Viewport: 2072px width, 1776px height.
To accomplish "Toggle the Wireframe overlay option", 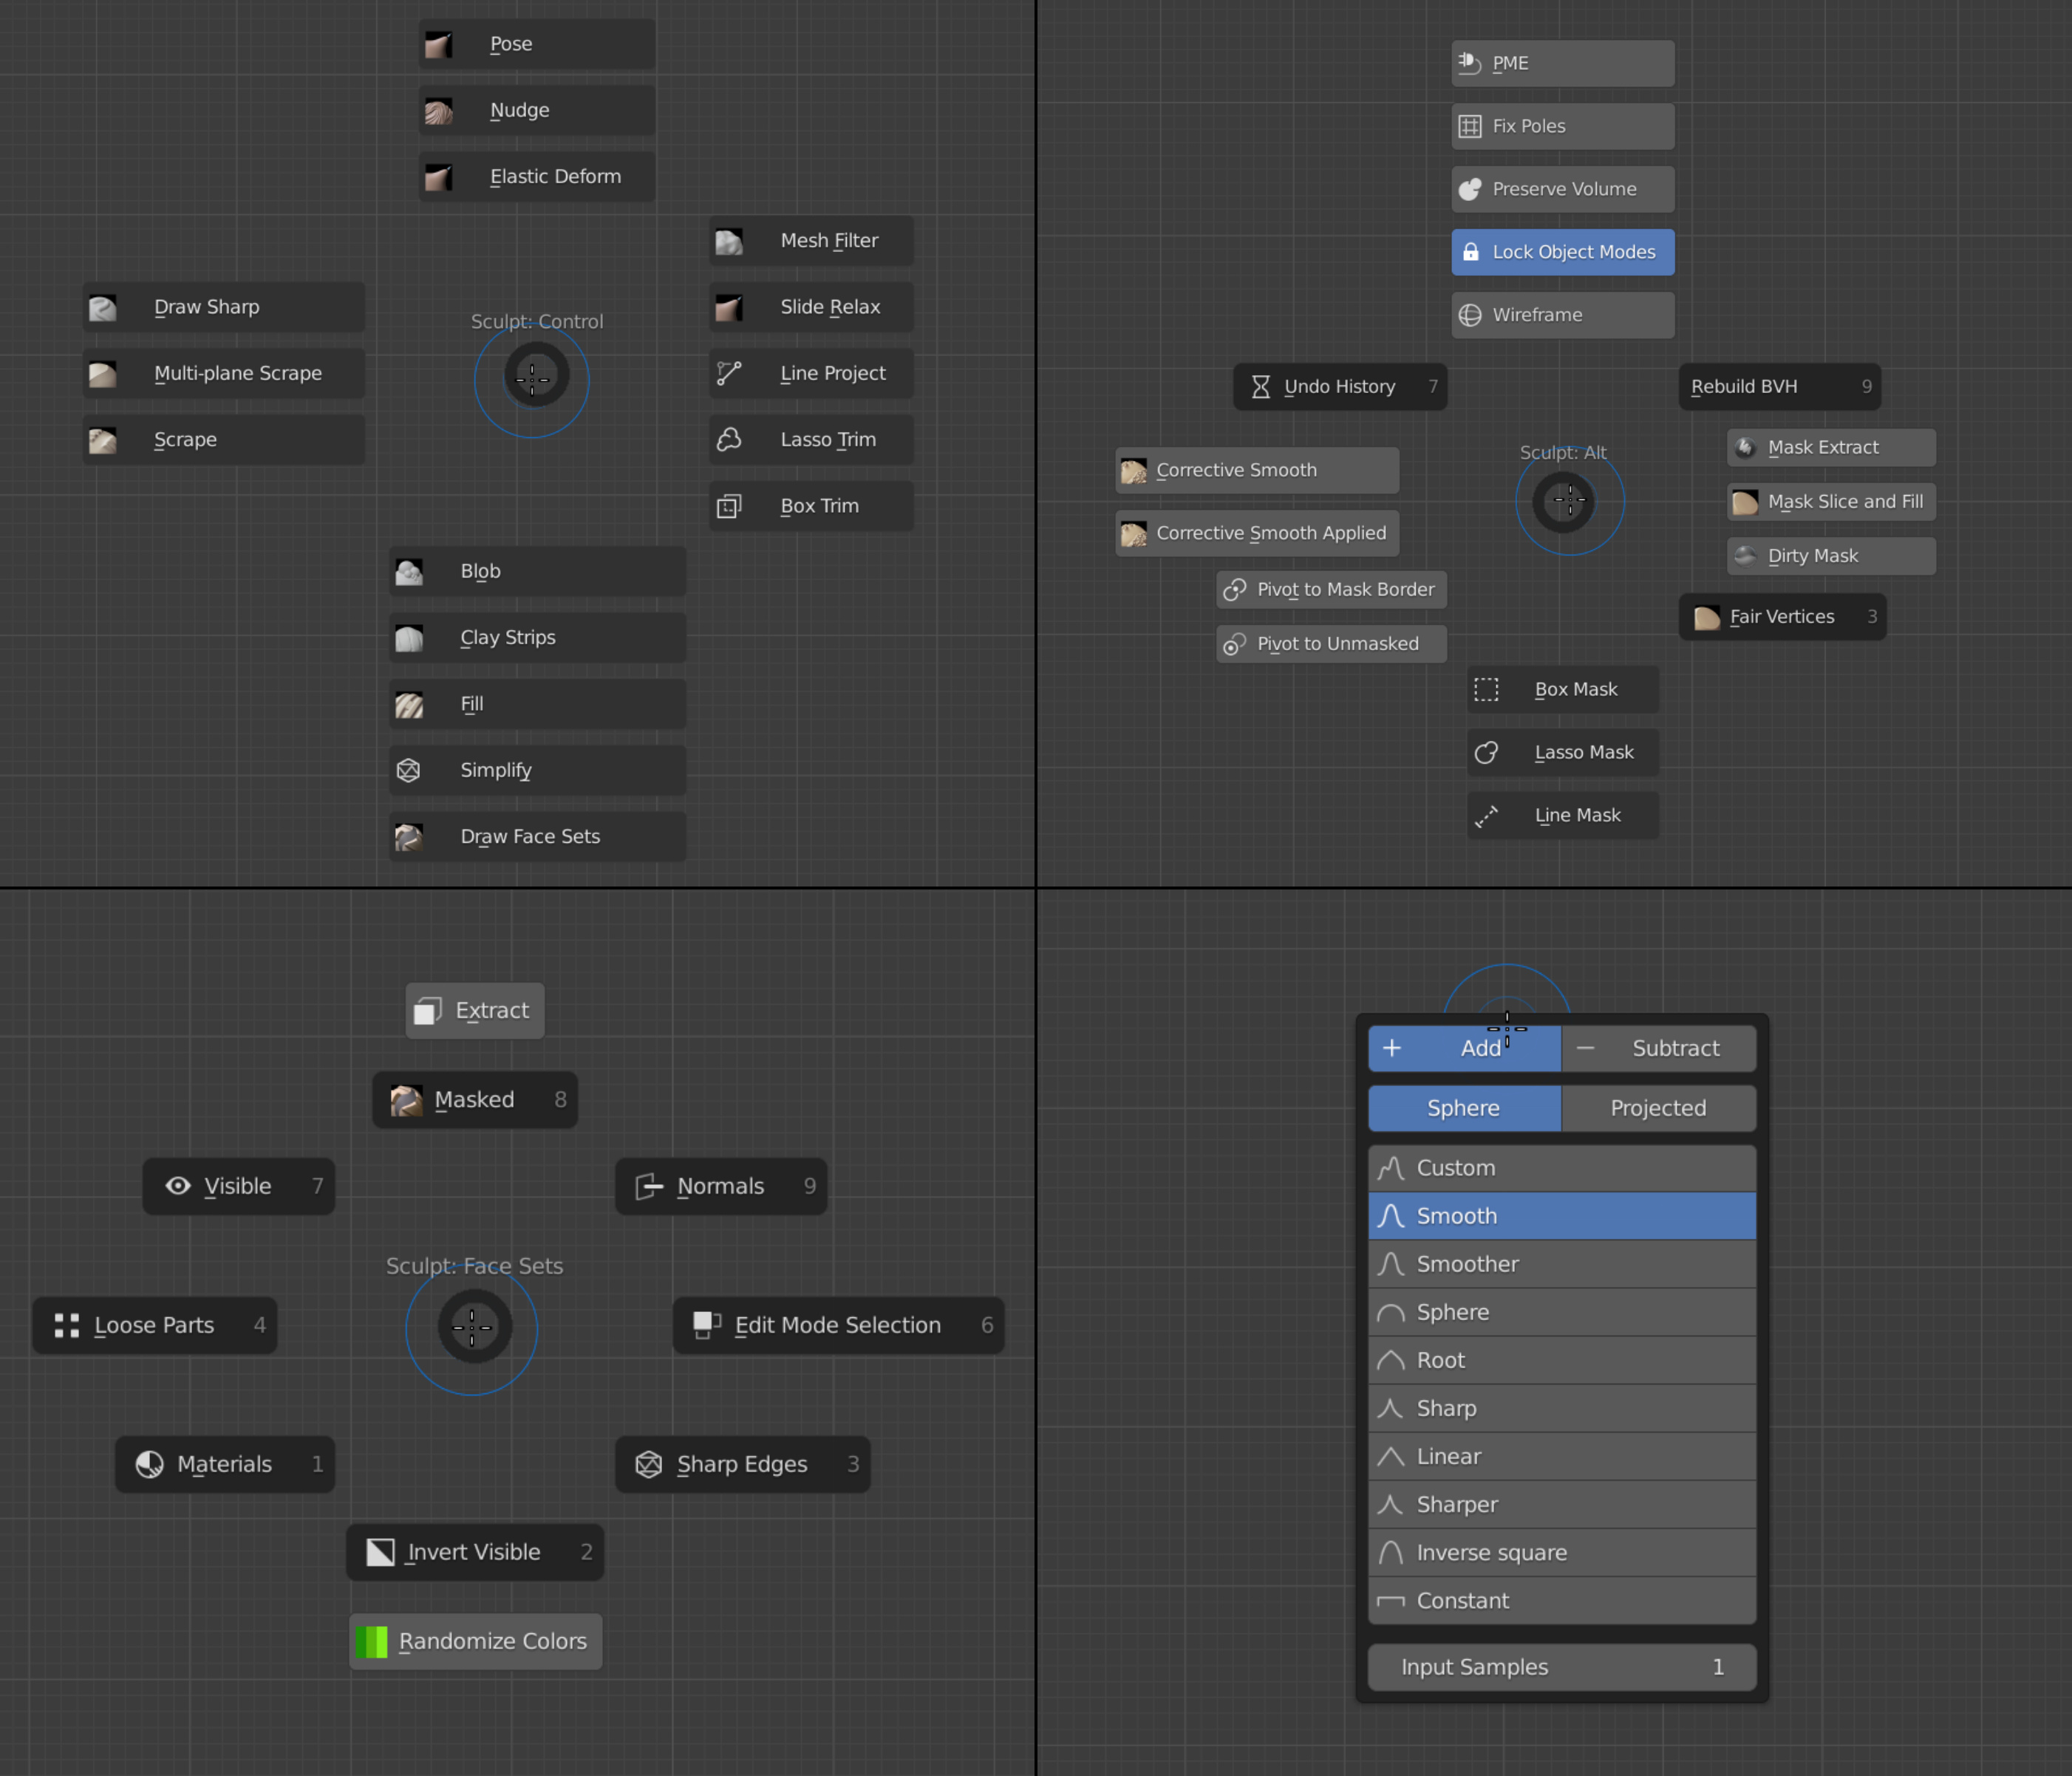I will (1563, 315).
